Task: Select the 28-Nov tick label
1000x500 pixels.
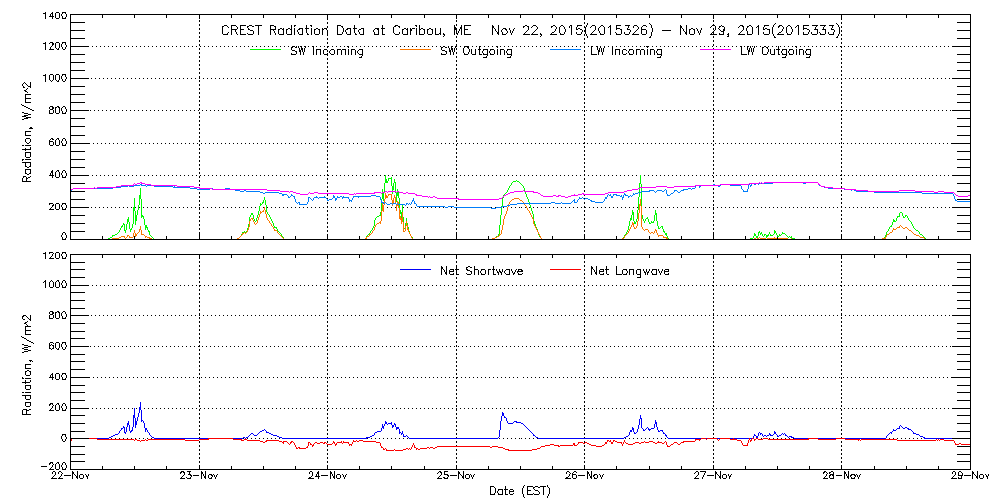Action: click(x=841, y=476)
